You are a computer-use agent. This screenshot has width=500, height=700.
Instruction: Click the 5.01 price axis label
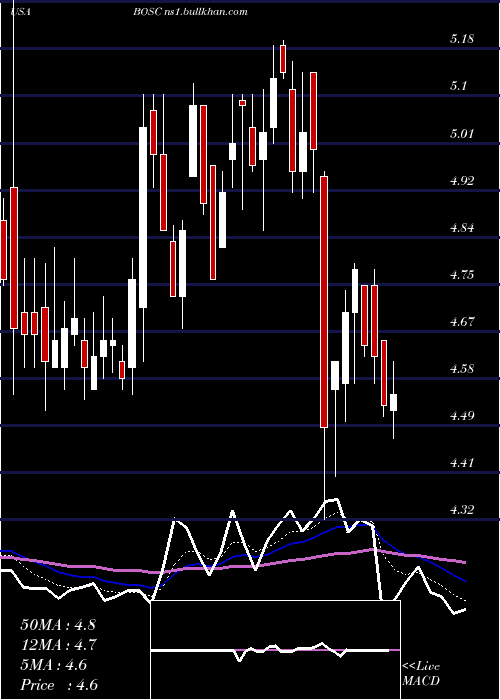coord(462,133)
